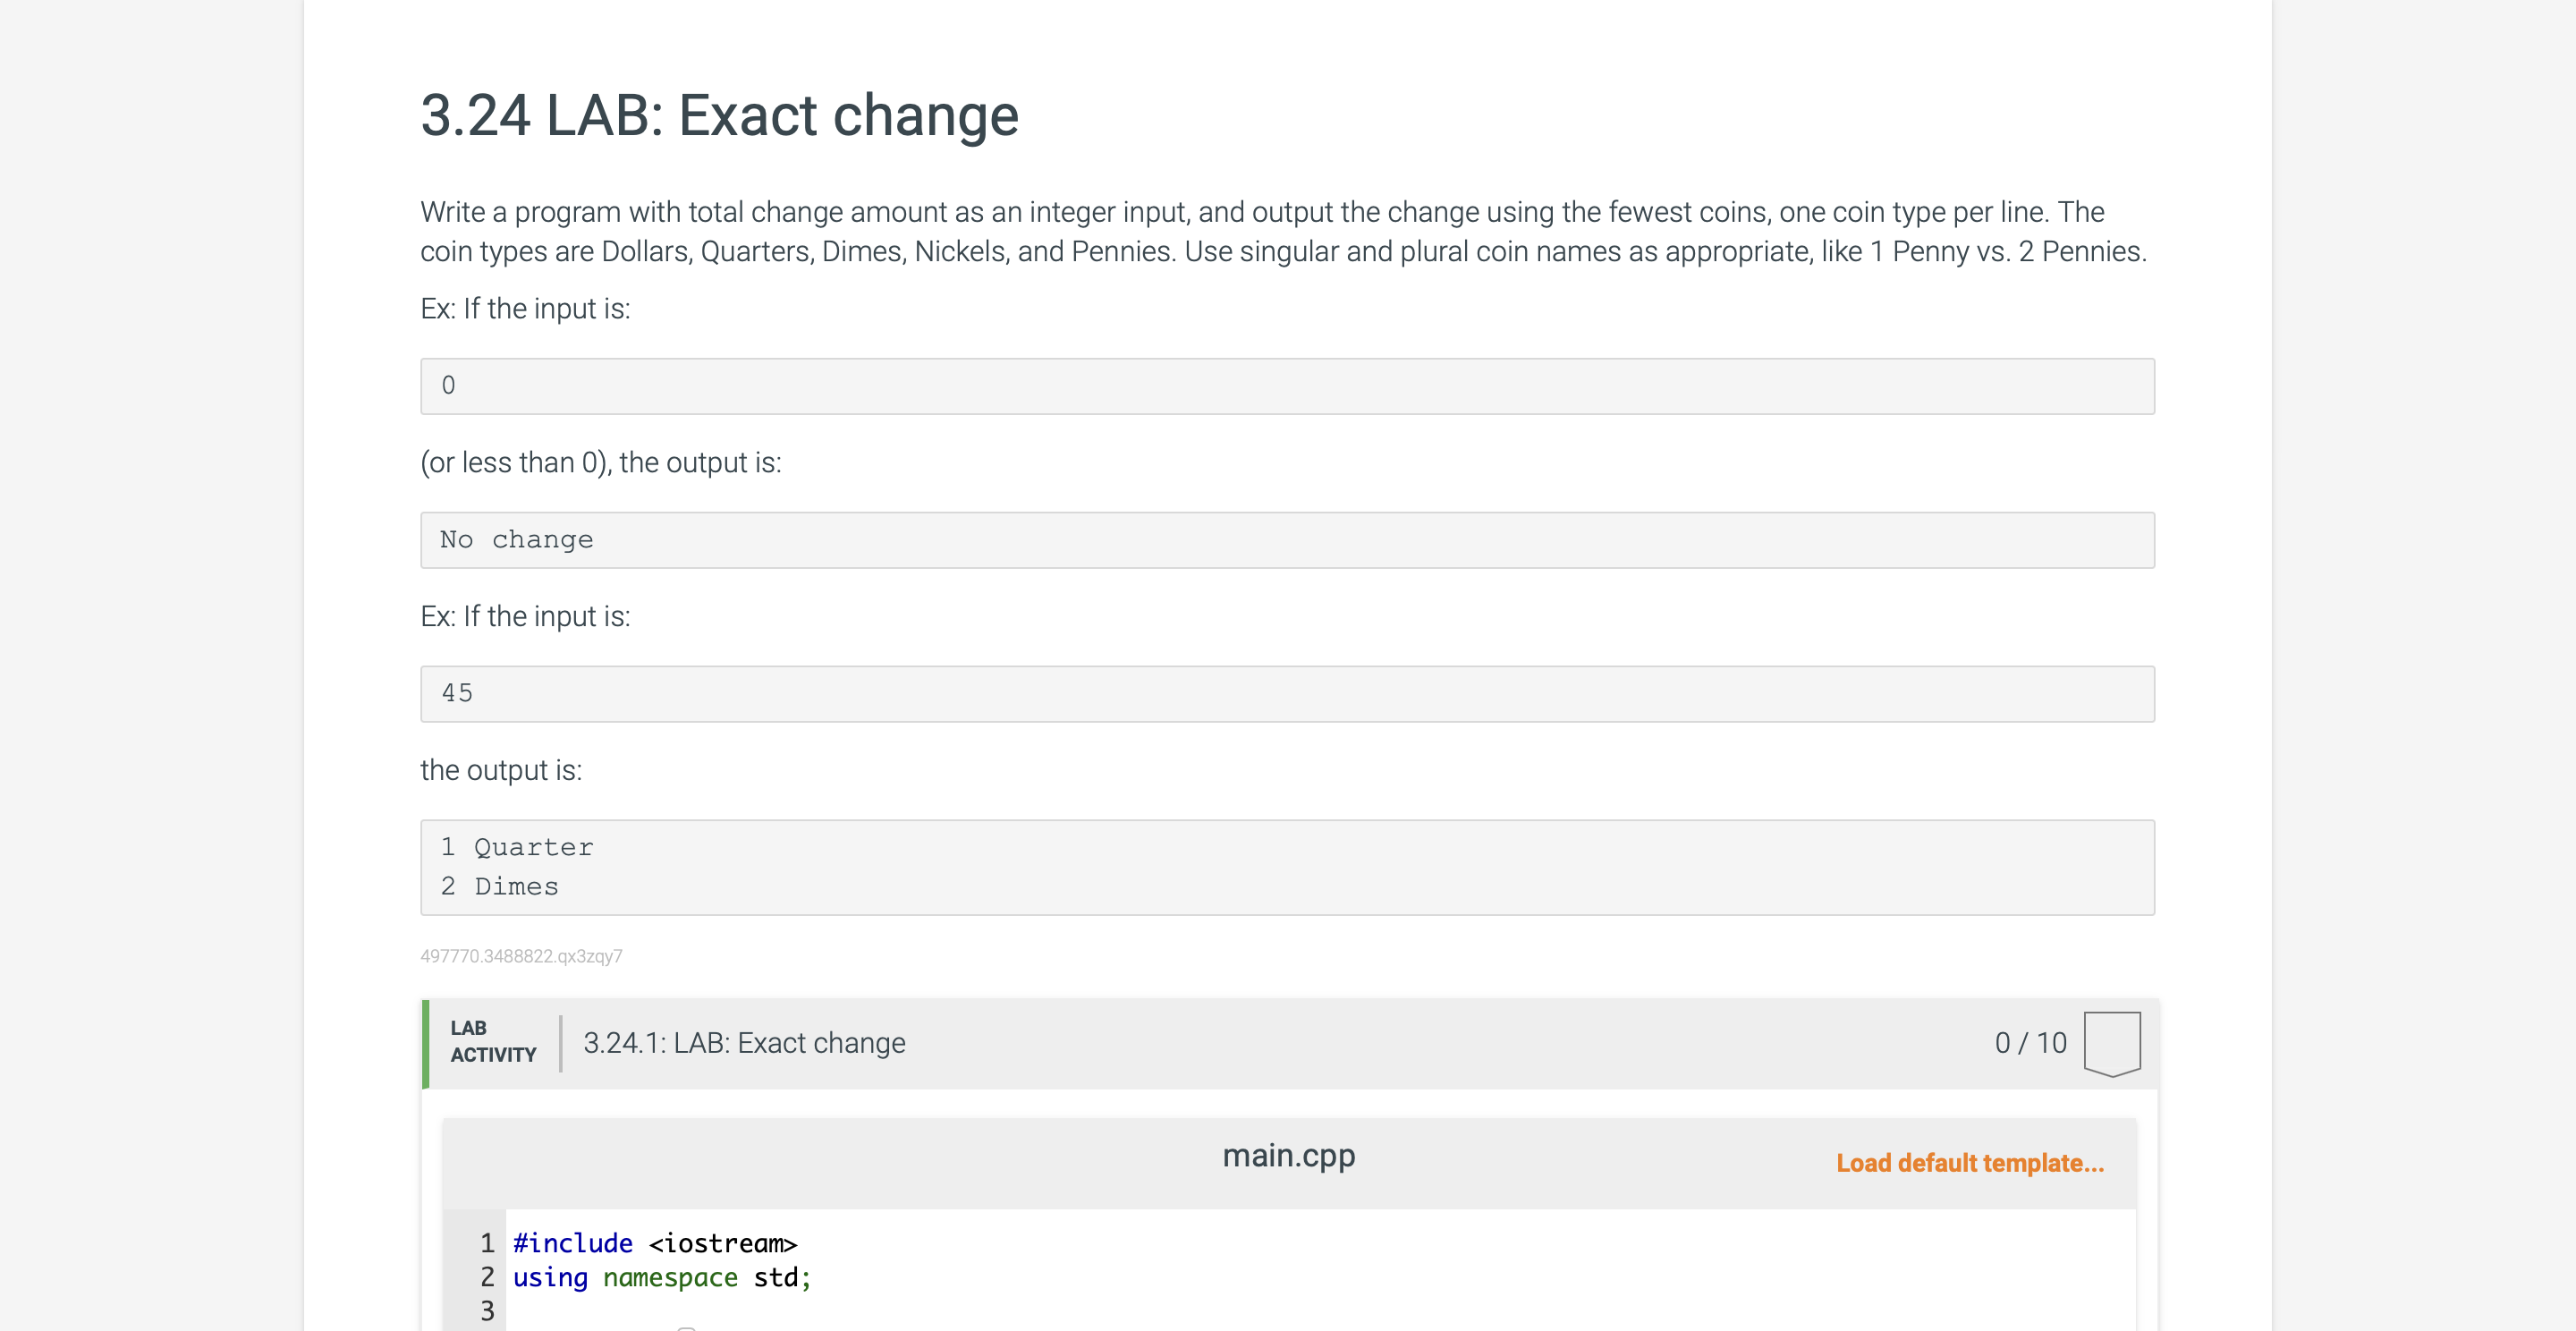Click line number 1 in code gutter

[487, 1243]
